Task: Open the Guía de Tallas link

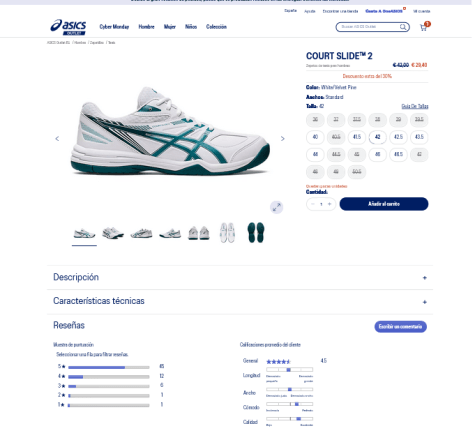Action: (415, 106)
